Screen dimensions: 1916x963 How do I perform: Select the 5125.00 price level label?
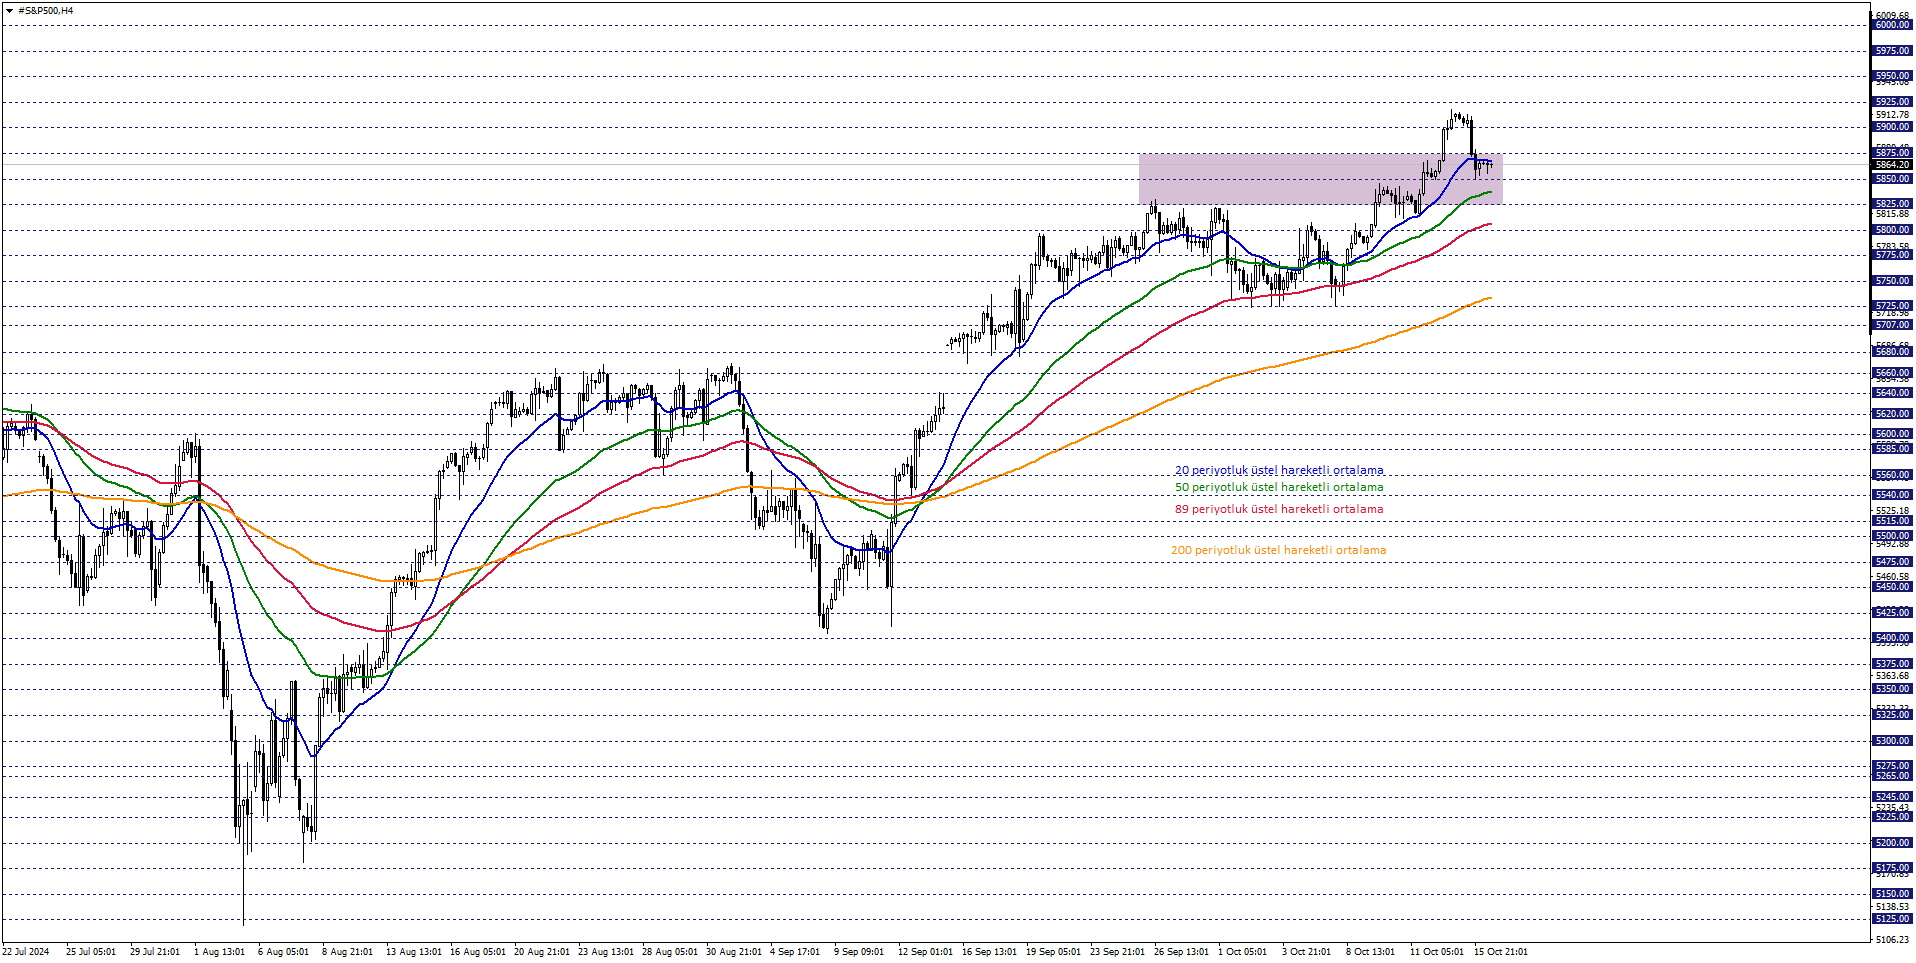point(1892,919)
